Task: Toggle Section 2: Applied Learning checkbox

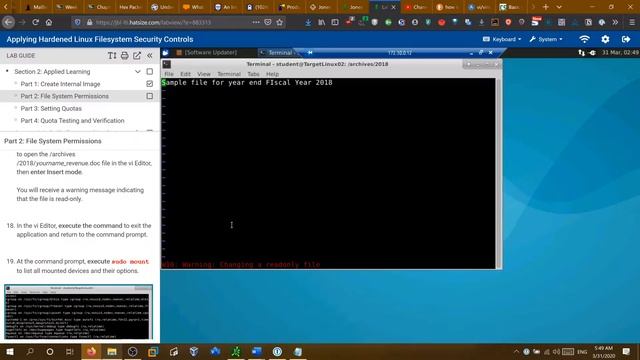Action: coord(150,71)
